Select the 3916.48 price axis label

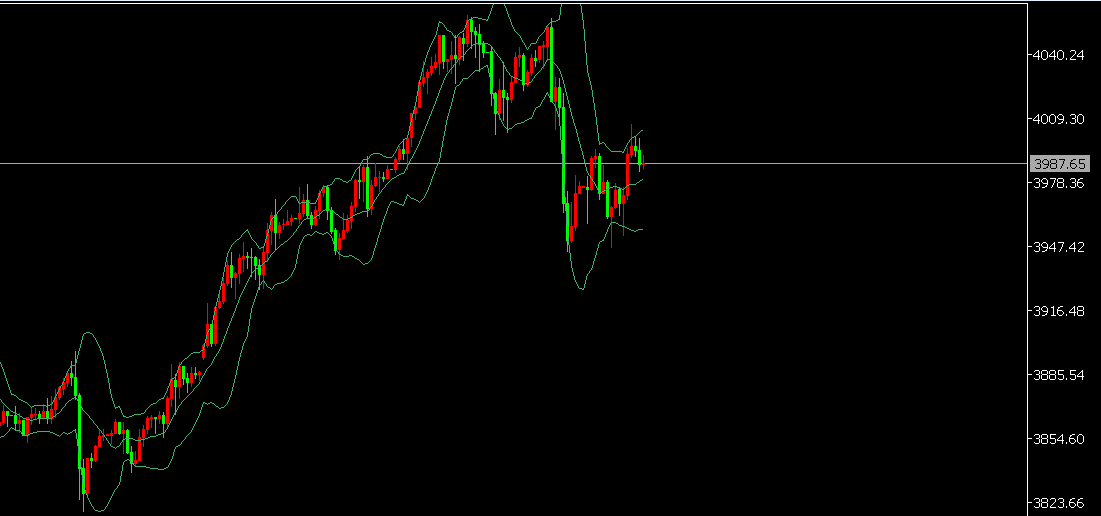tap(1058, 311)
